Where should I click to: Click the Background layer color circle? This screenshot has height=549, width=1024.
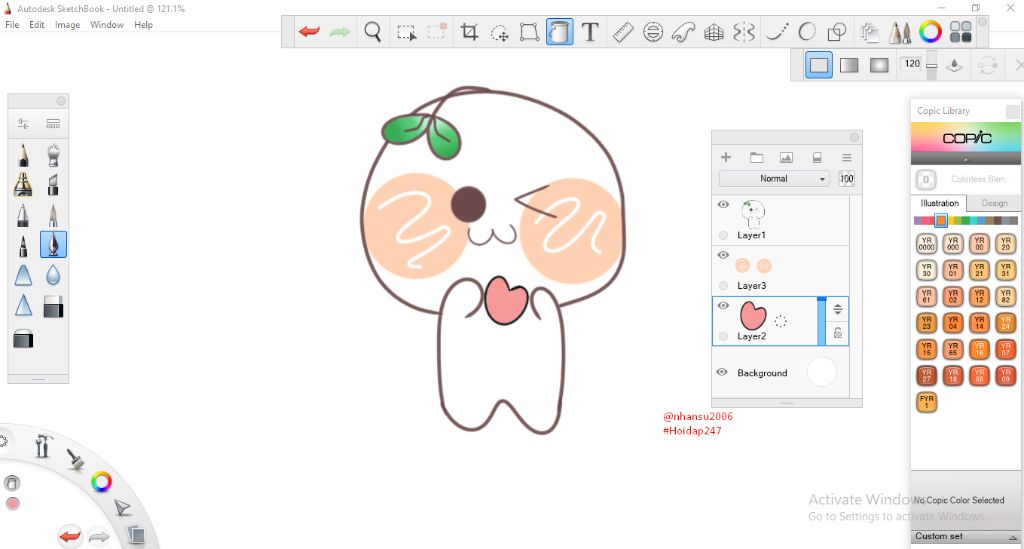(822, 372)
